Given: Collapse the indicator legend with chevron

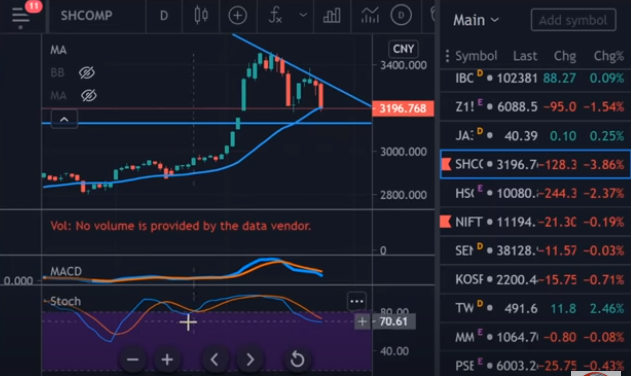Looking at the screenshot, I should point(64,119).
